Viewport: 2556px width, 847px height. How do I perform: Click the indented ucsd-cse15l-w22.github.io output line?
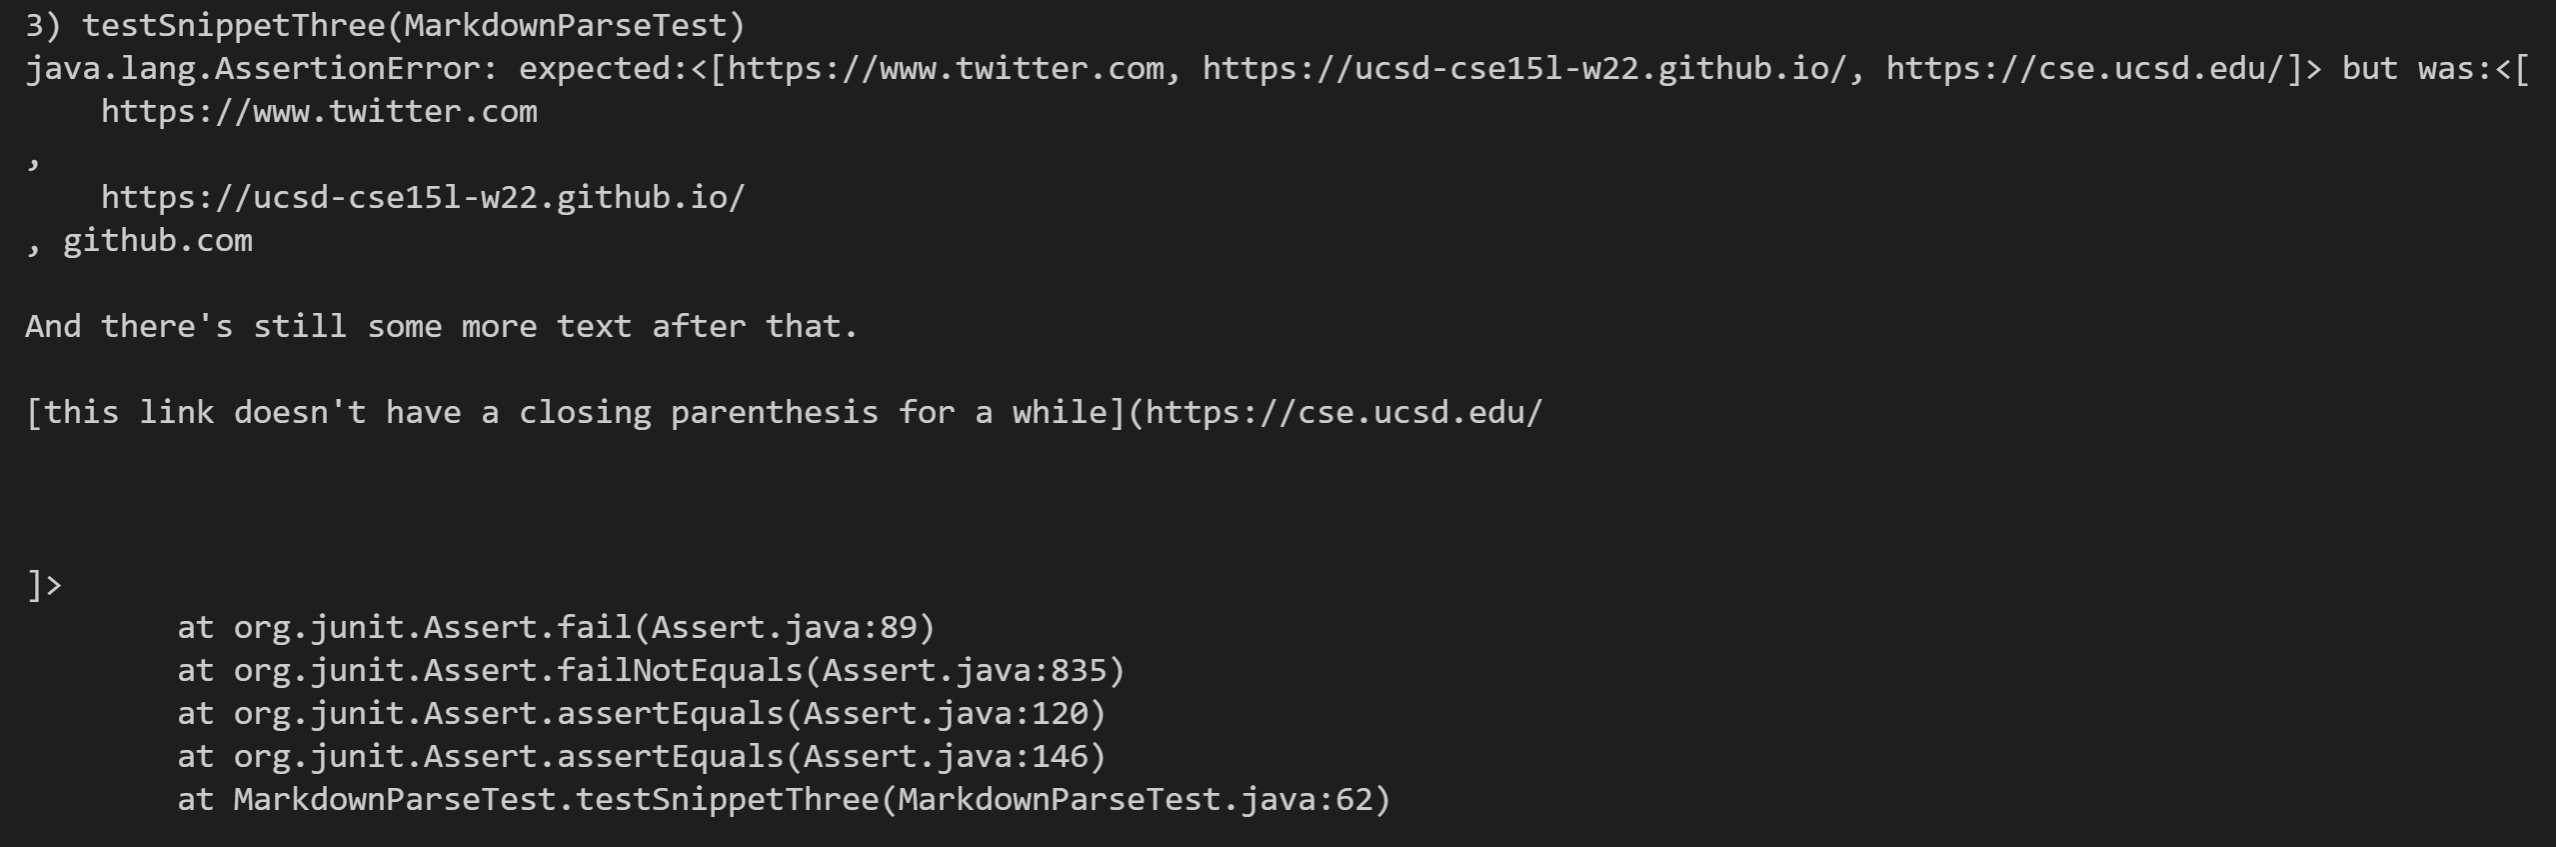point(423,198)
